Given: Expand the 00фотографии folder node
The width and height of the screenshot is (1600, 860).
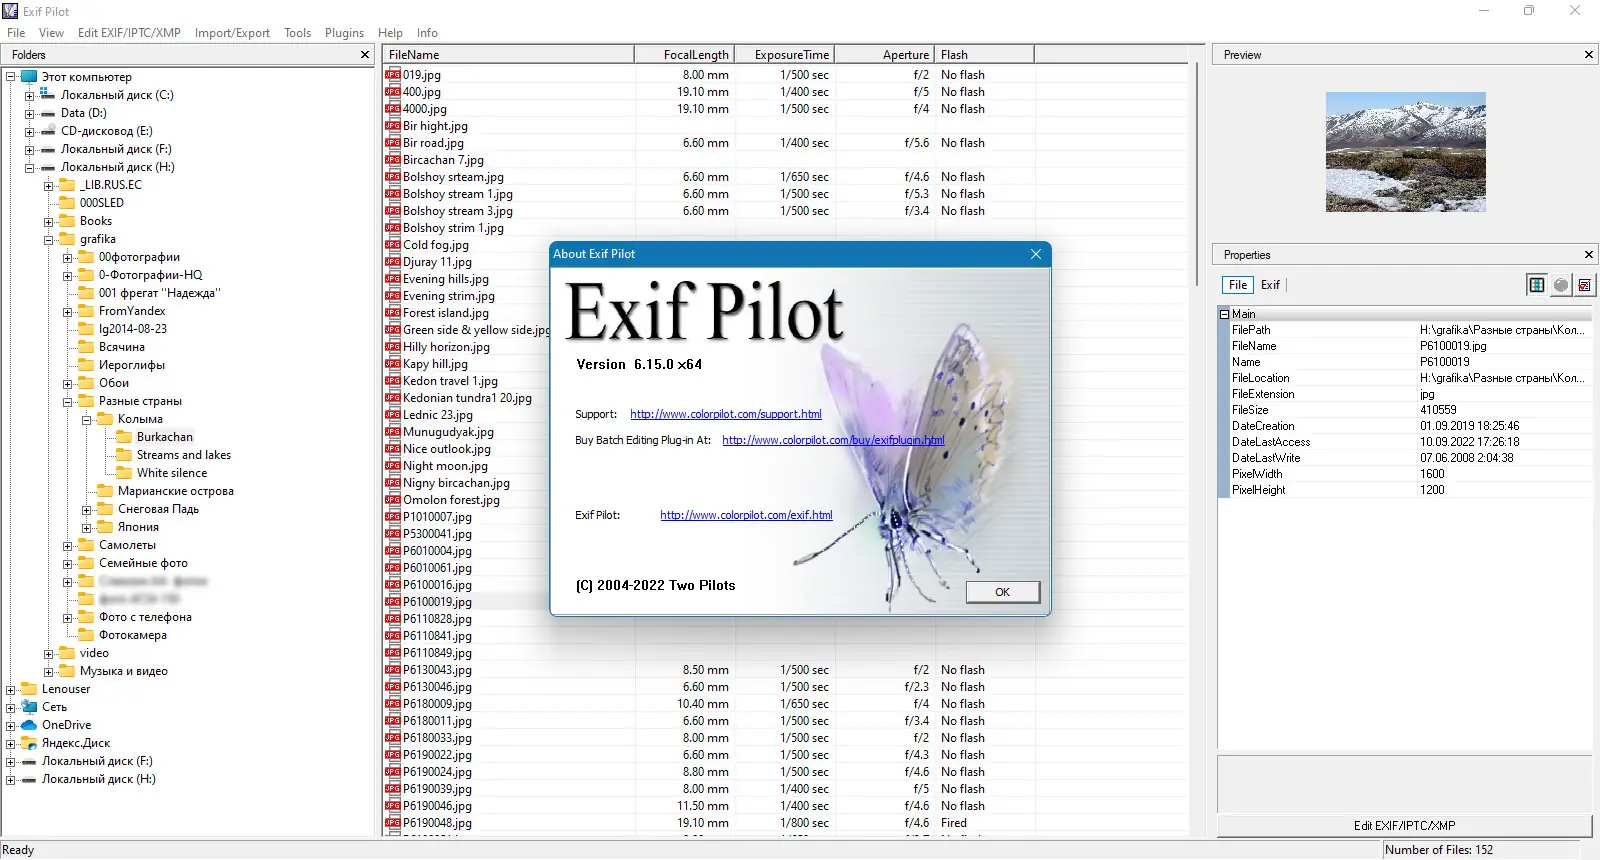Looking at the screenshot, I should [x=67, y=258].
